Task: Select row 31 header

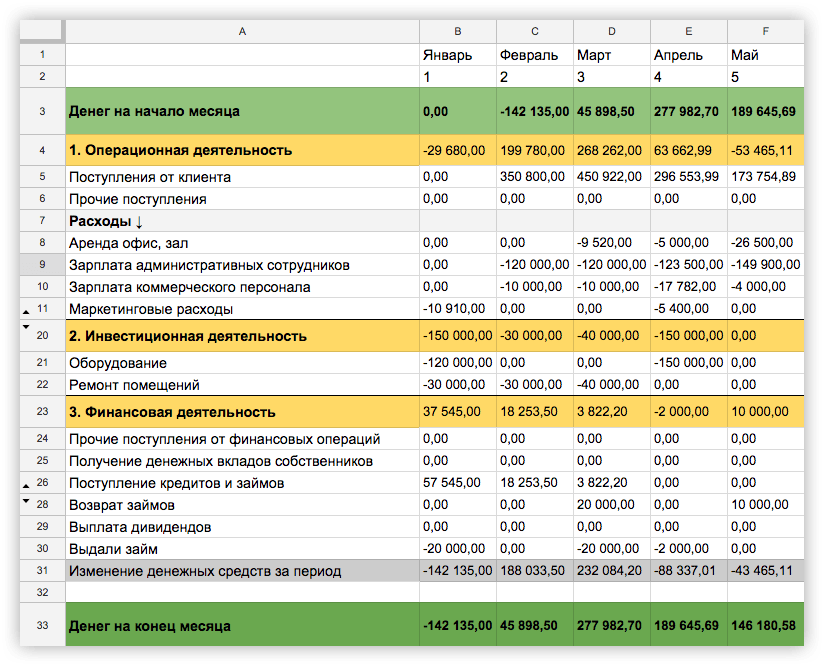Action: (x=42, y=570)
